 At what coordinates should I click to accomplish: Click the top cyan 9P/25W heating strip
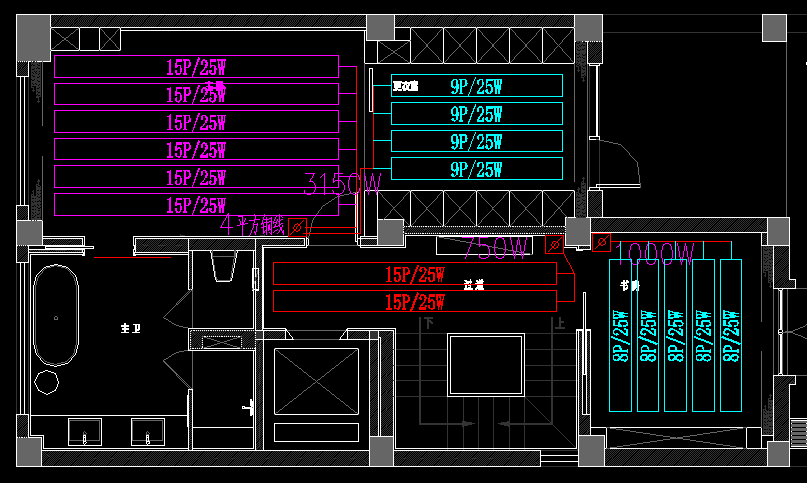(476, 86)
